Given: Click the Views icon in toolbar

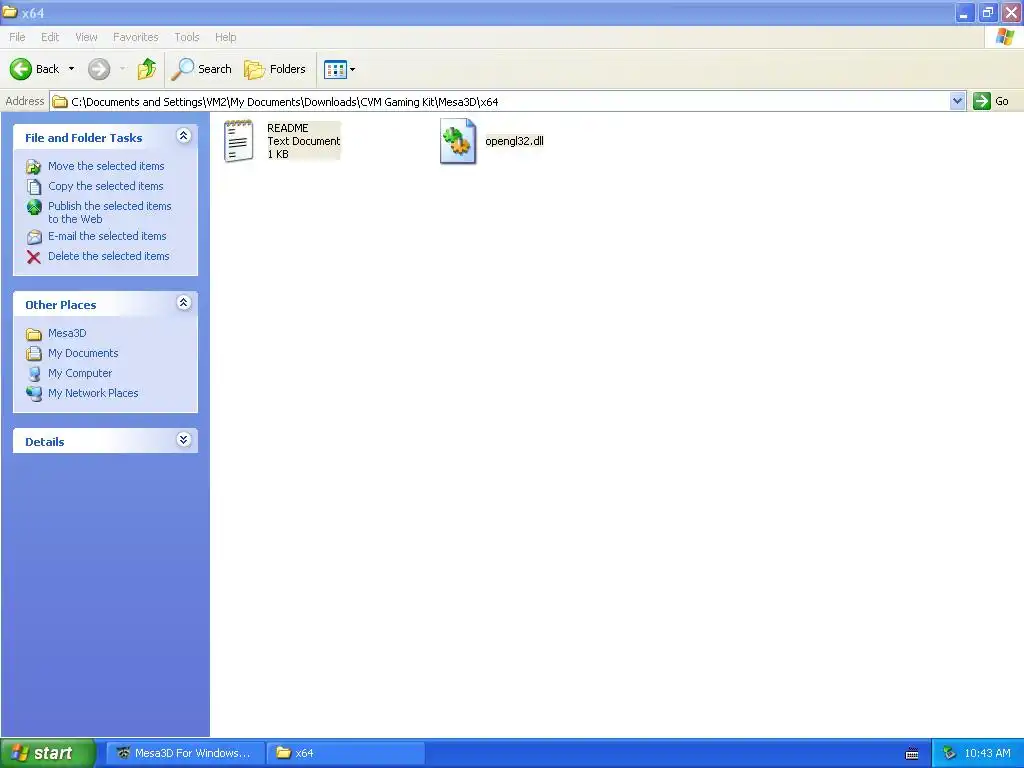Looking at the screenshot, I should tap(335, 69).
